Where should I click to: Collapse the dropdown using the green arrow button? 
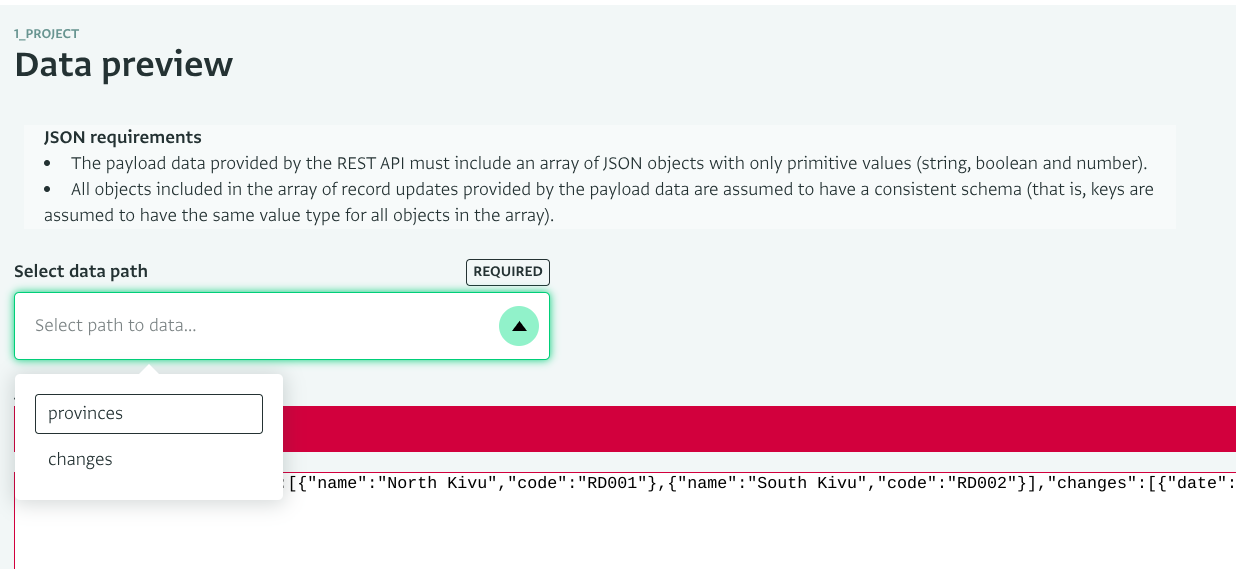click(519, 326)
